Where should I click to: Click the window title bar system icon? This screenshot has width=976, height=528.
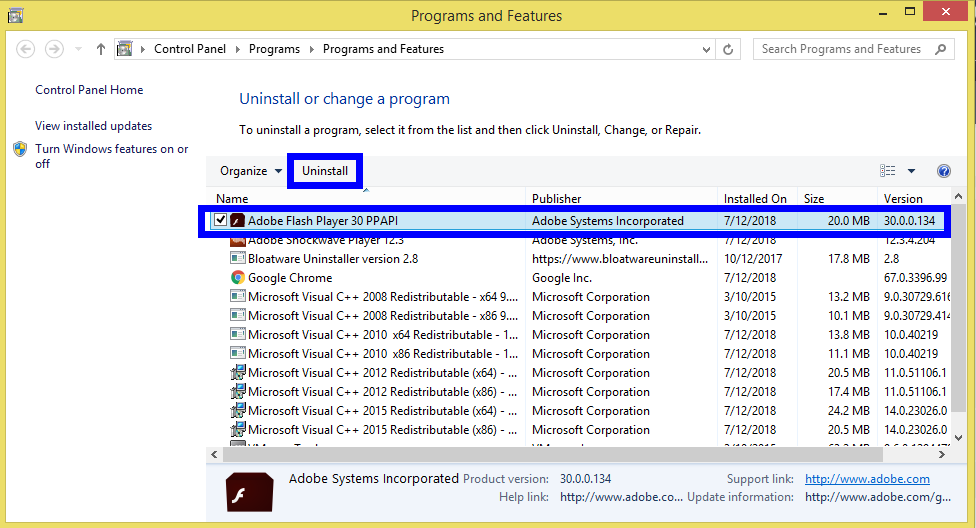click(x=16, y=16)
